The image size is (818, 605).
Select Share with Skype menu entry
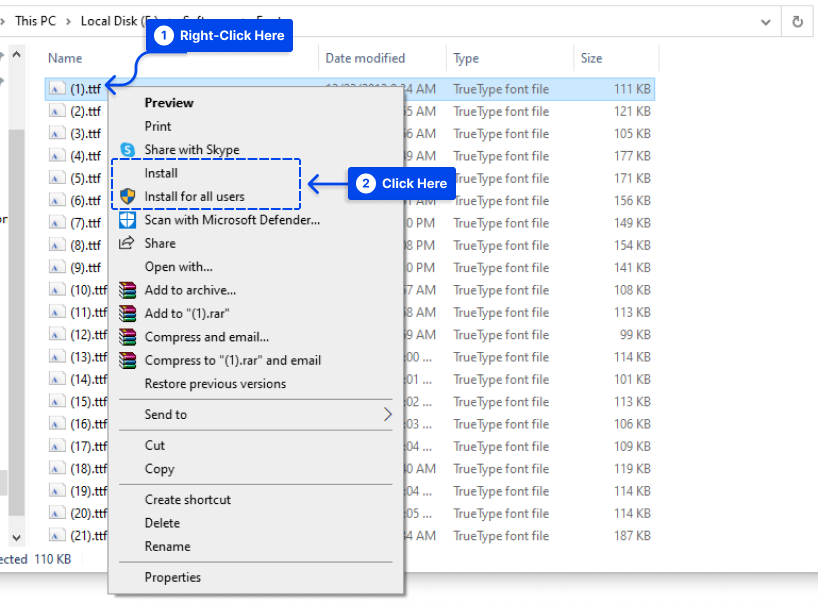coord(192,150)
